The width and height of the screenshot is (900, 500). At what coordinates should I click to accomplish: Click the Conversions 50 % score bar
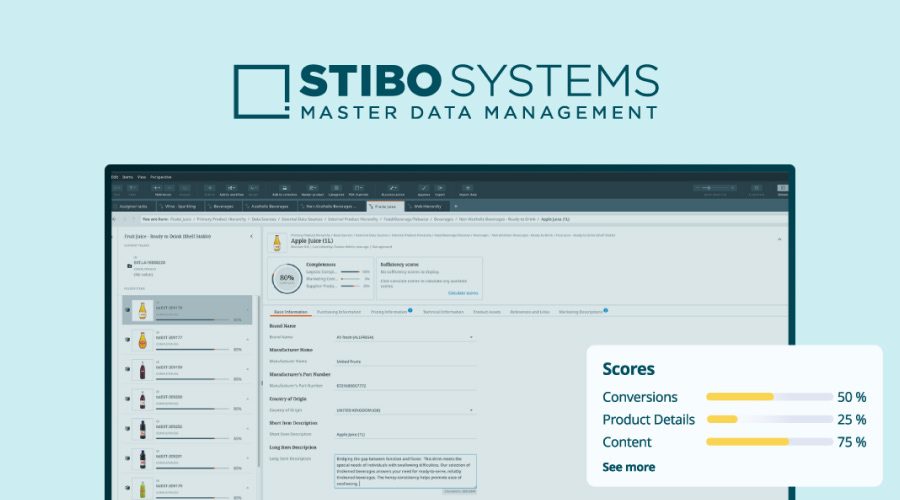coord(769,397)
